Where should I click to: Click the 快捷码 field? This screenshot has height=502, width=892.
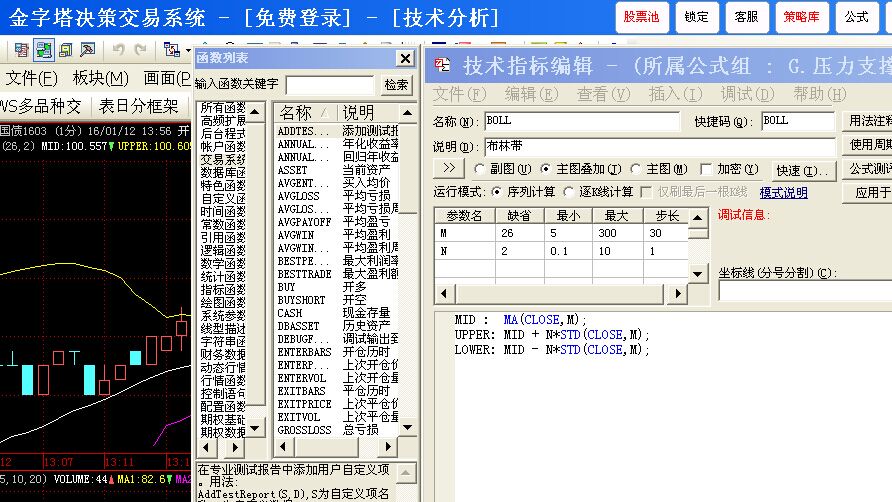pos(798,121)
